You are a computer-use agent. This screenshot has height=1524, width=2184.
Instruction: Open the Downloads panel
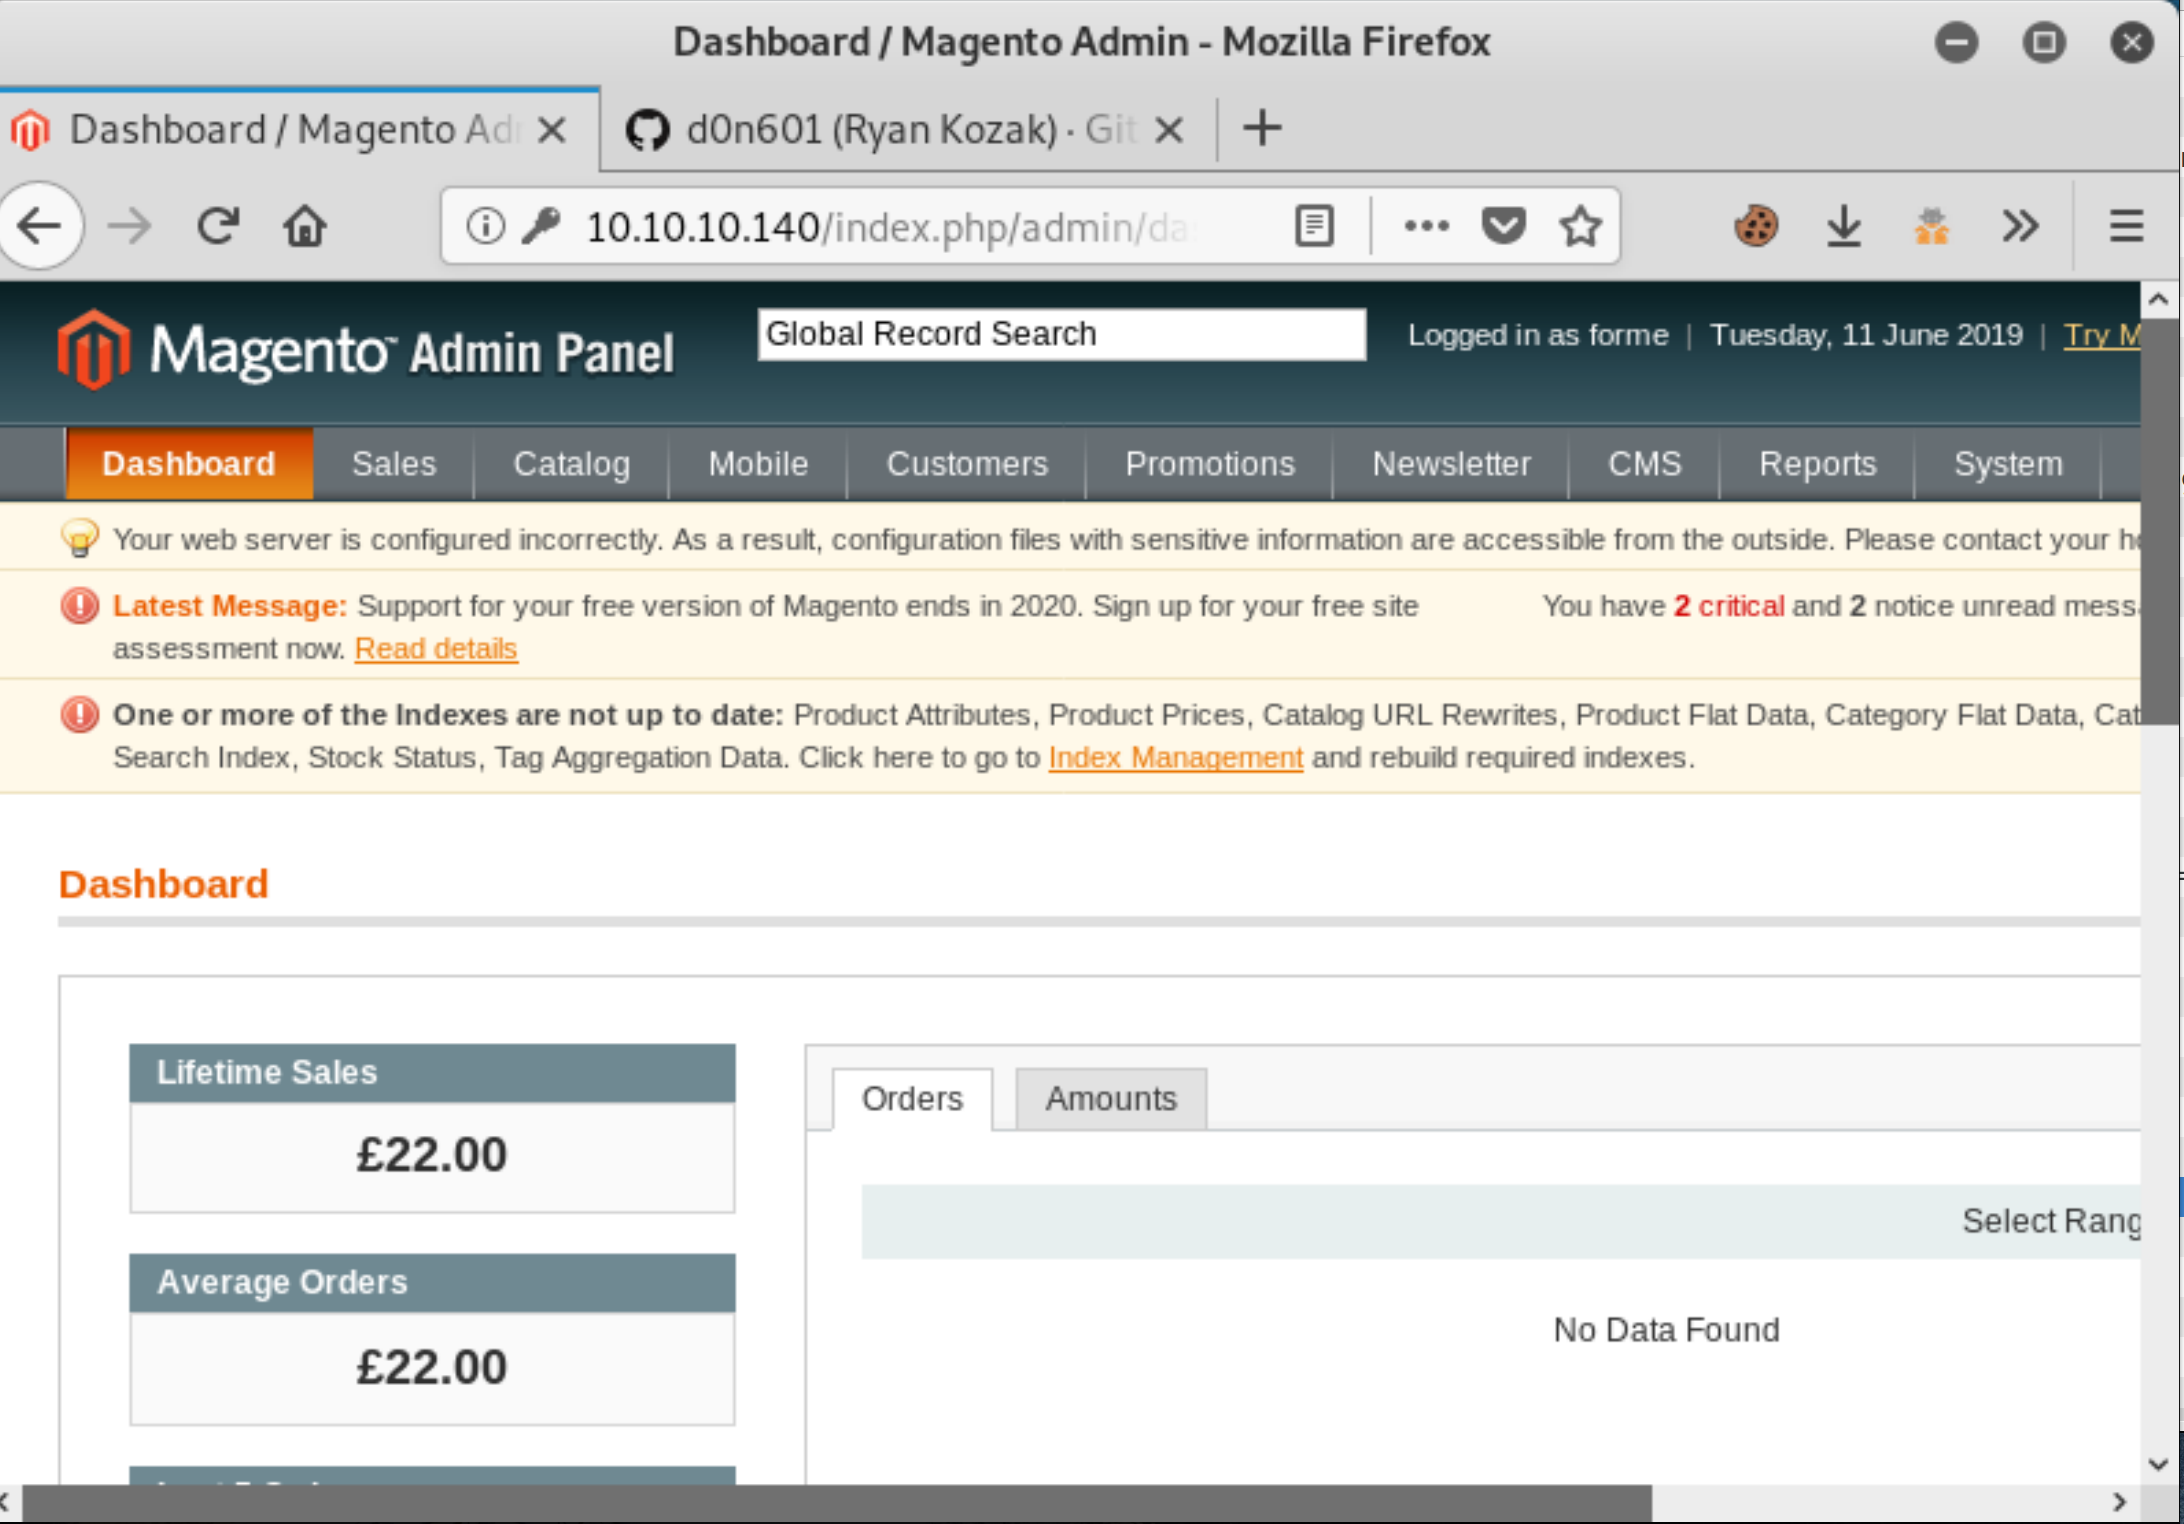(x=1844, y=227)
